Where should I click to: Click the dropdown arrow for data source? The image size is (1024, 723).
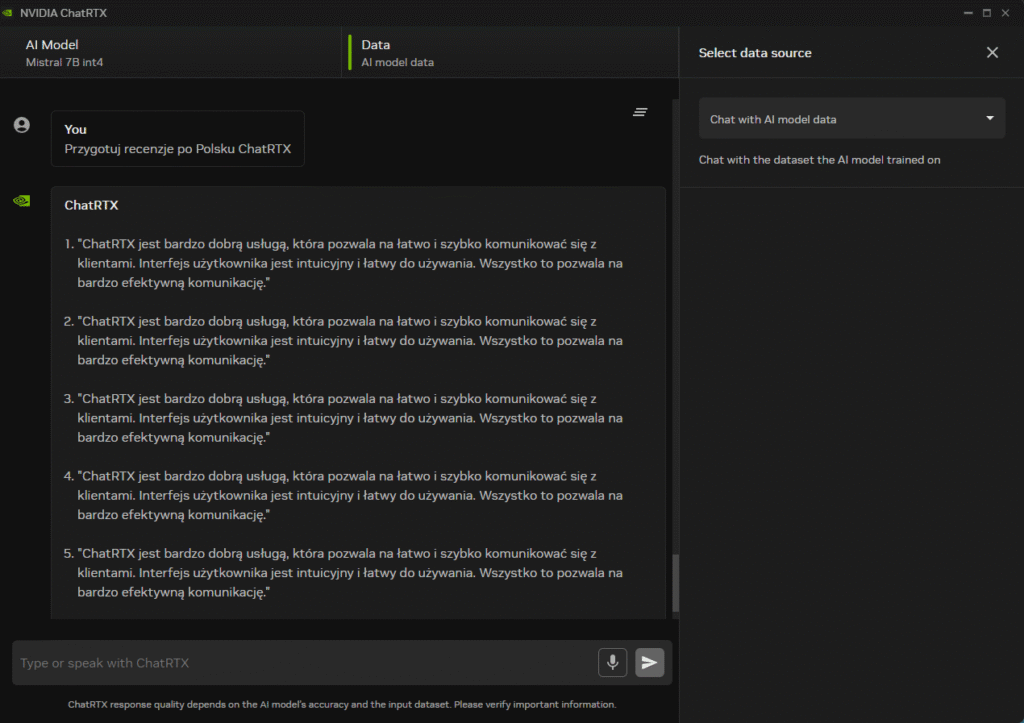(x=990, y=118)
